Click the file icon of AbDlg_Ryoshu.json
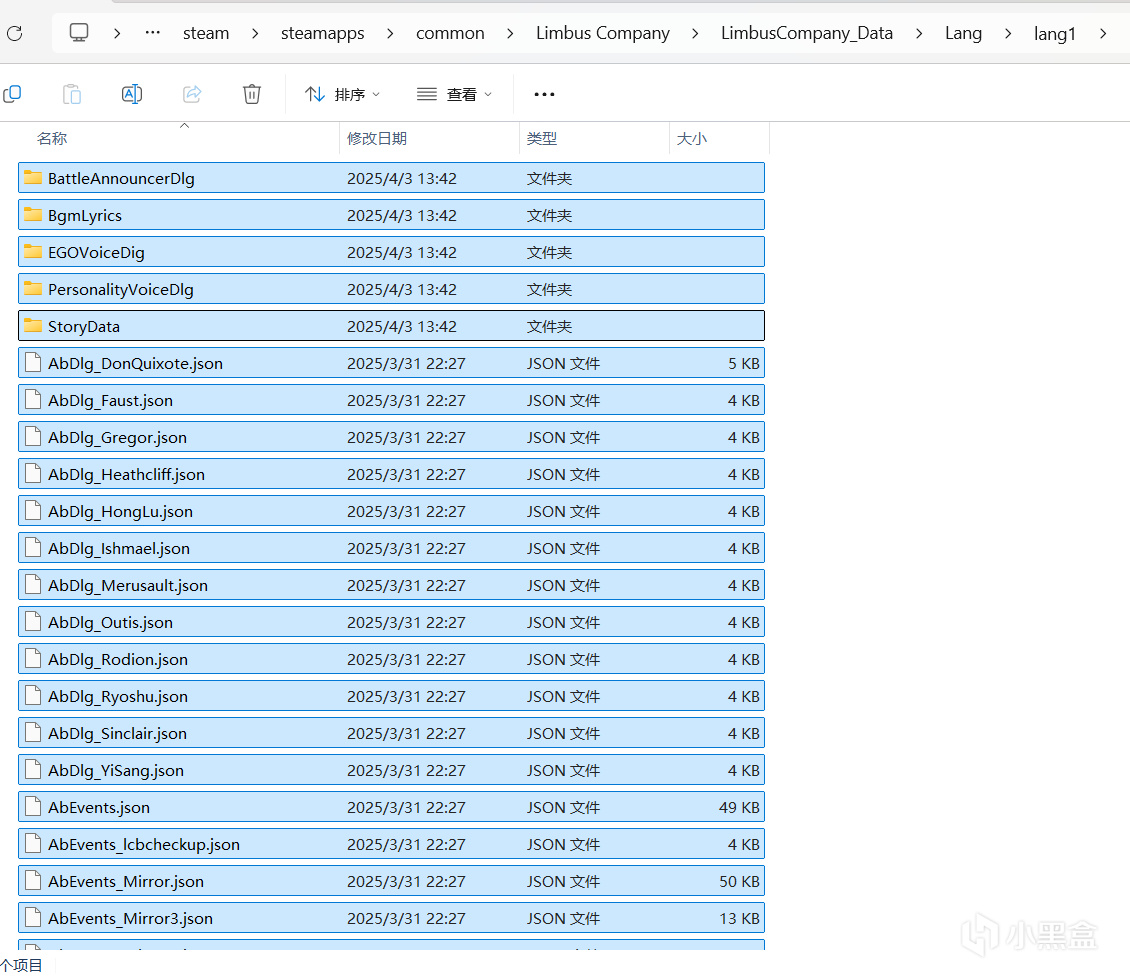 (32, 695)
